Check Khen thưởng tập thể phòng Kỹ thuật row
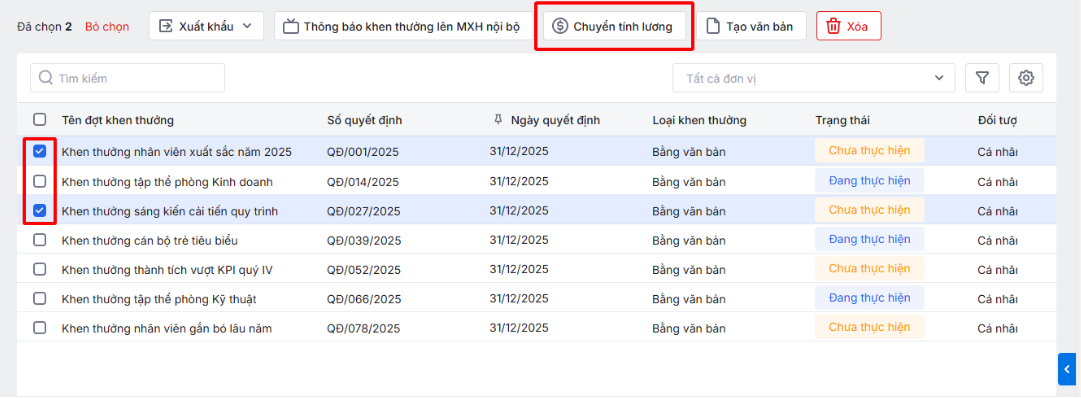This screenshot has width=1081, height=398. pos(40,299)
